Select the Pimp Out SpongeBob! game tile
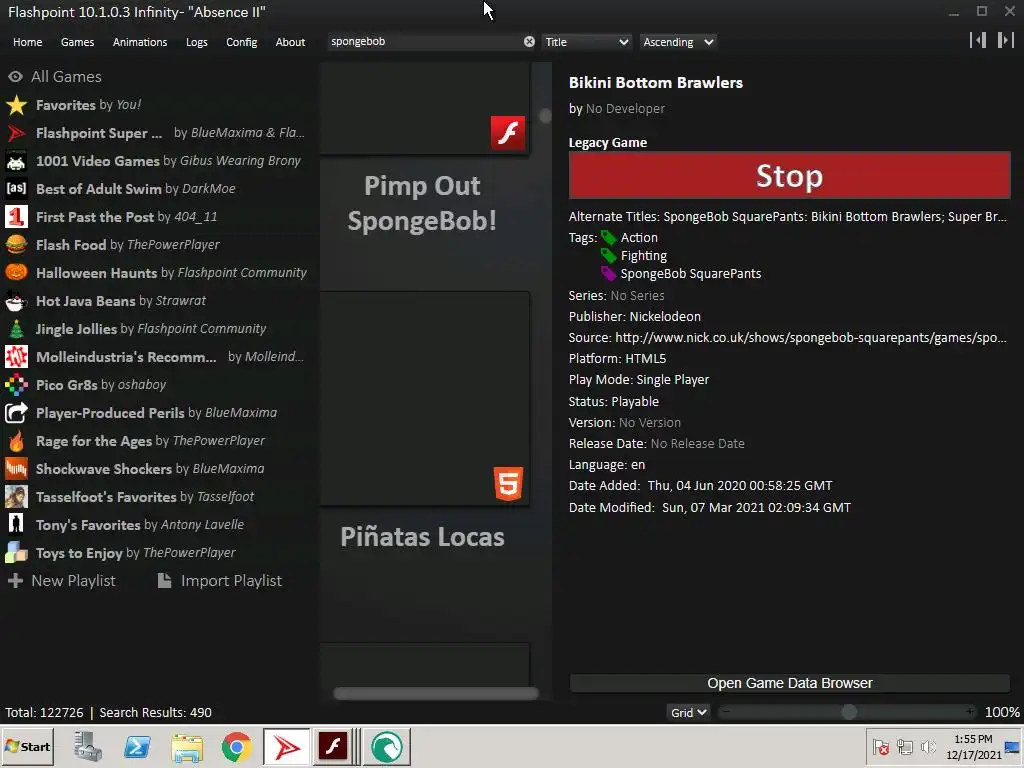1024x768 pixels. point(424,204)
